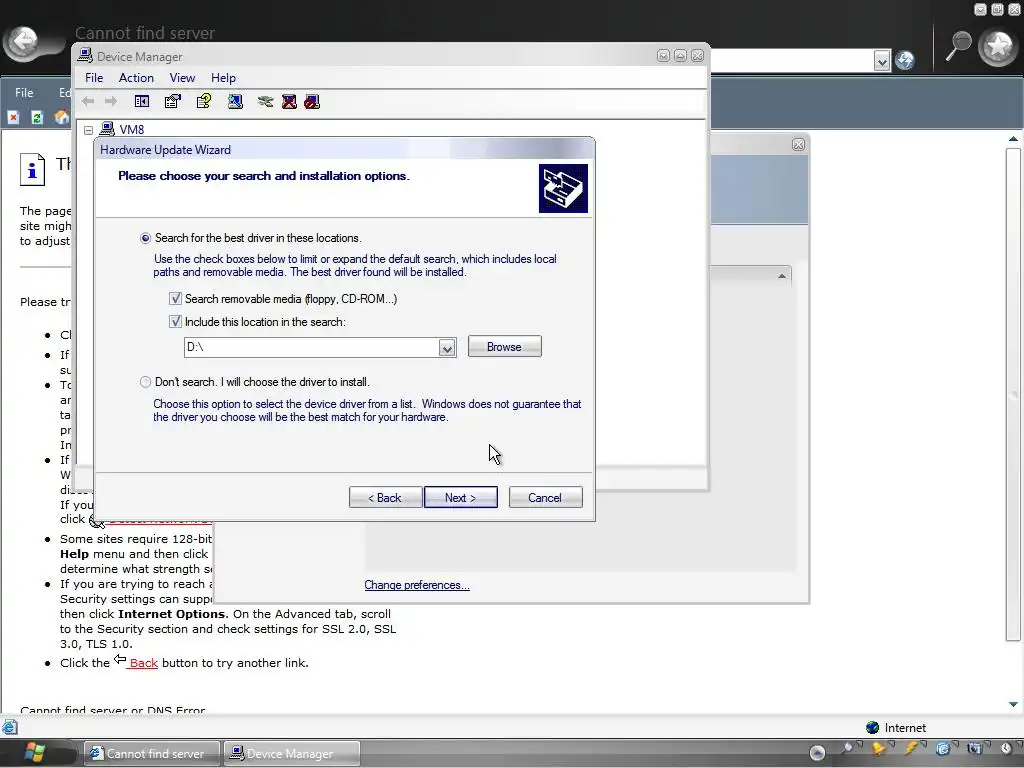The height and width of the screenshot is (768, 1024).
Task: Open the D:\ location dropdown arrow
Action: [x=447, y=347]
